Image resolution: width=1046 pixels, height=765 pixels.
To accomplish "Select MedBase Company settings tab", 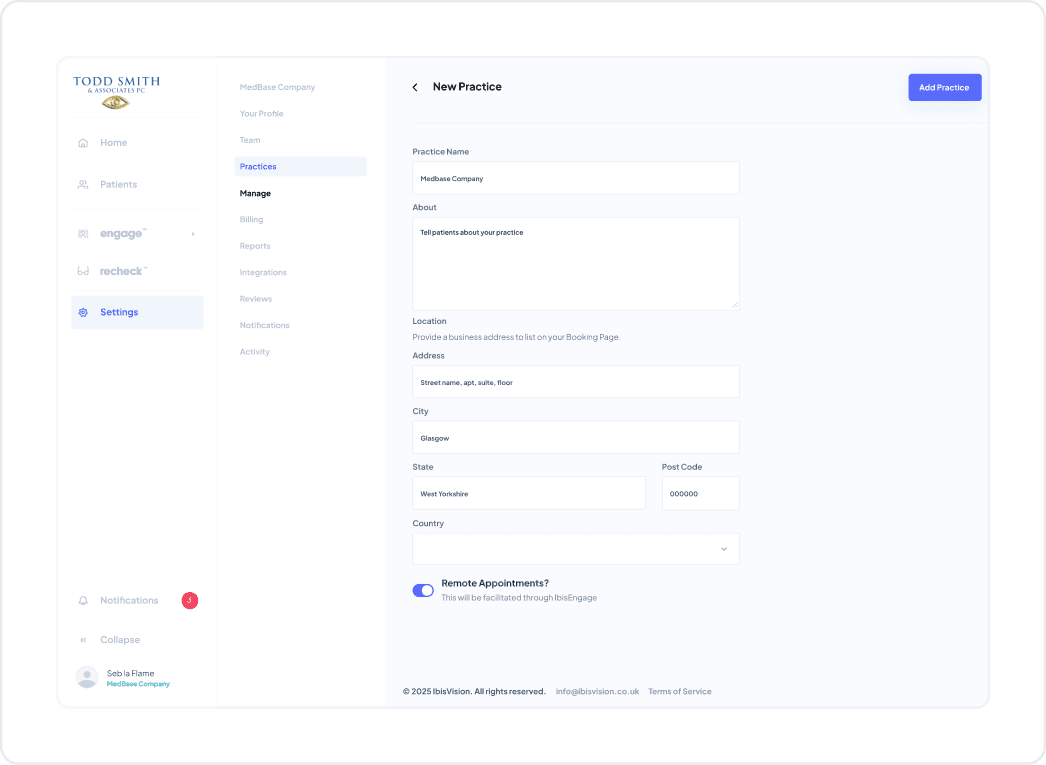I will point(278,87).
